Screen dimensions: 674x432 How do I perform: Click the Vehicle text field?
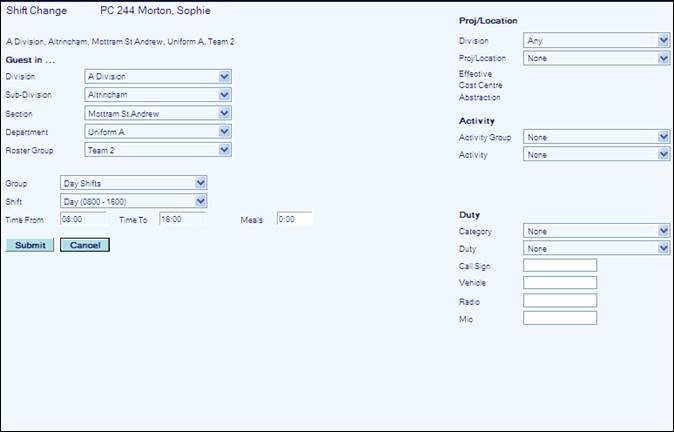[x=559, y=283]
